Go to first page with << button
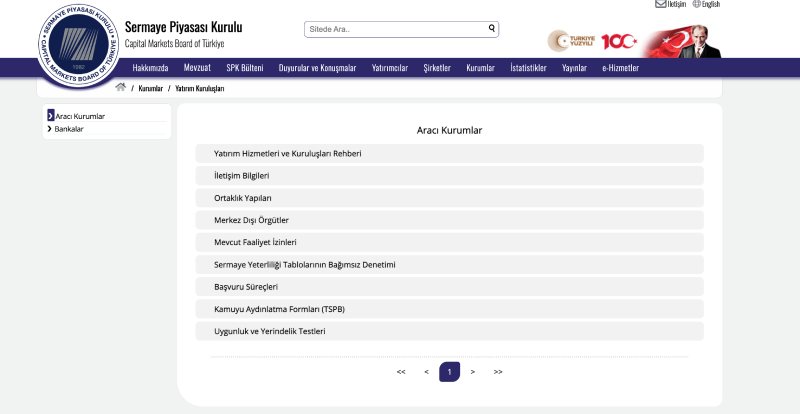Screen dimensions: 800x414 pyautogui.click(x=401, y=372)
